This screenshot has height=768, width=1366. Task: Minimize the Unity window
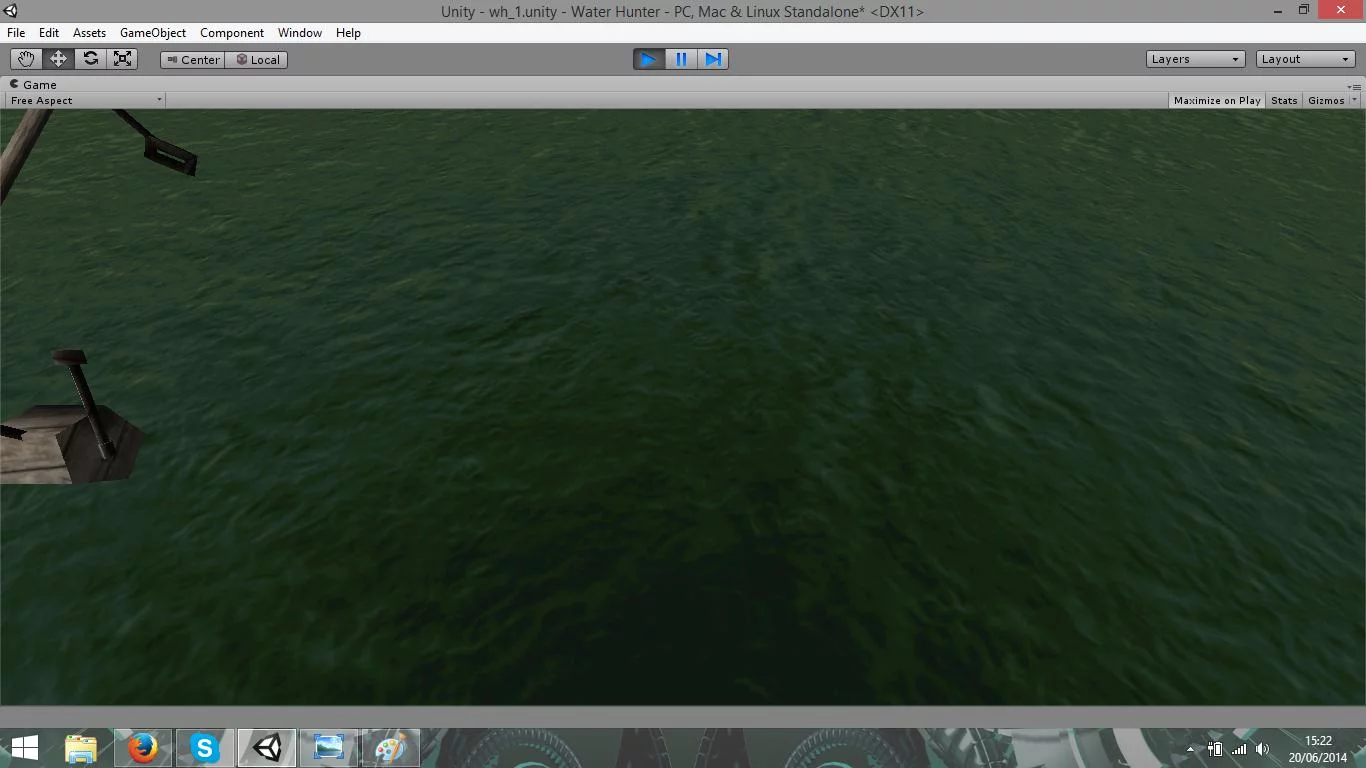click(1279, 11)
